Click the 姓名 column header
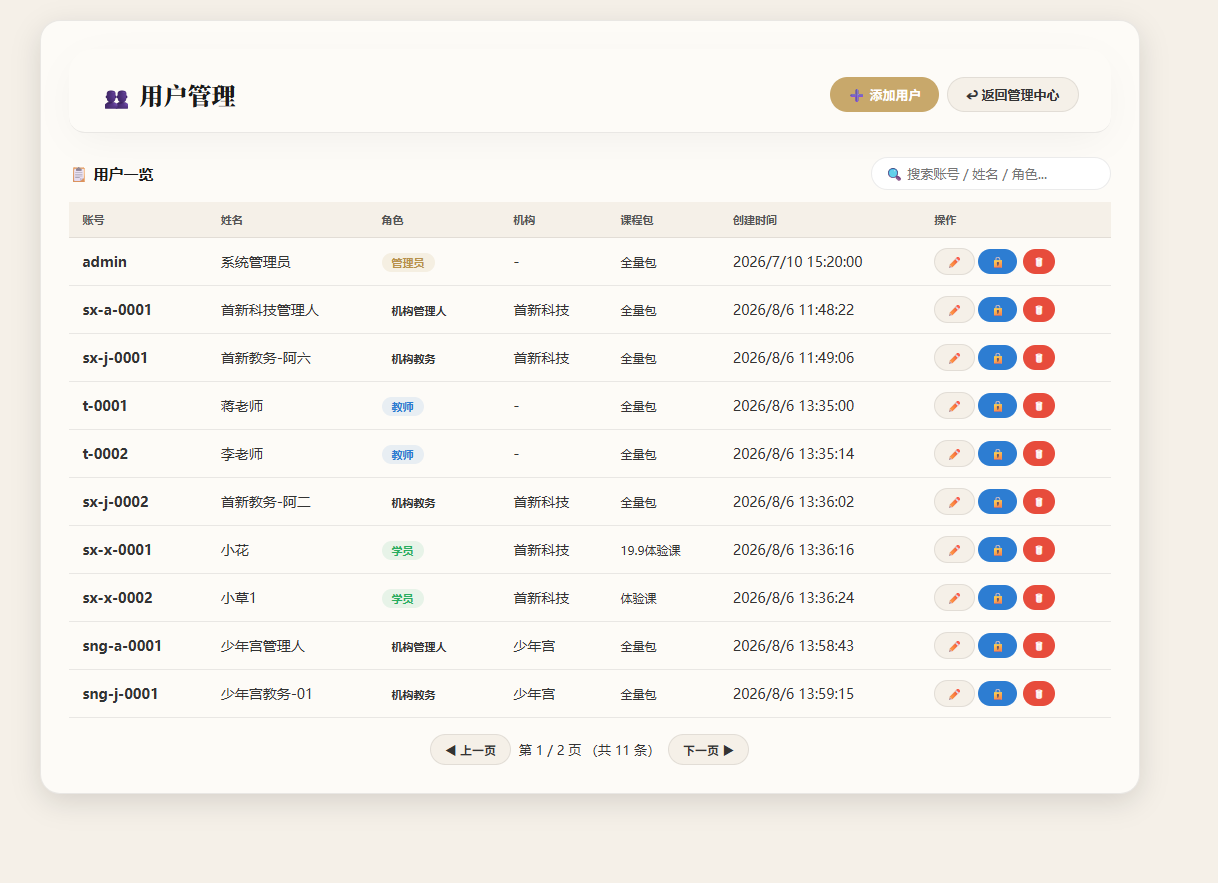Image resolution: width=1218 pixels, height=883 pixels. pos(232,220)
